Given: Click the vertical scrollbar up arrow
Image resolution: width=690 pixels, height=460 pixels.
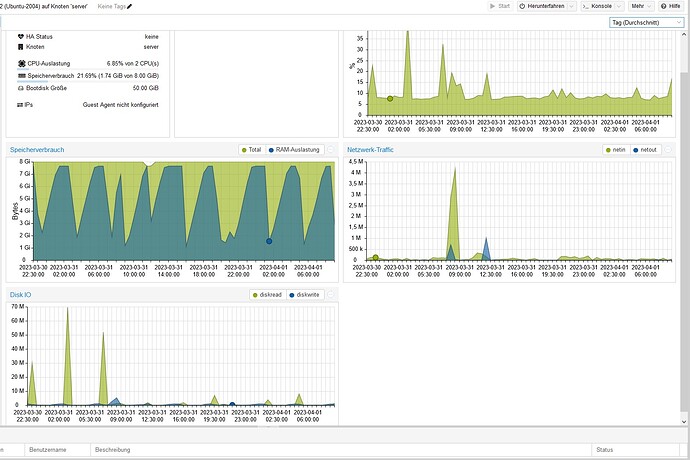Looking at the screenshot, I should 684,34.
